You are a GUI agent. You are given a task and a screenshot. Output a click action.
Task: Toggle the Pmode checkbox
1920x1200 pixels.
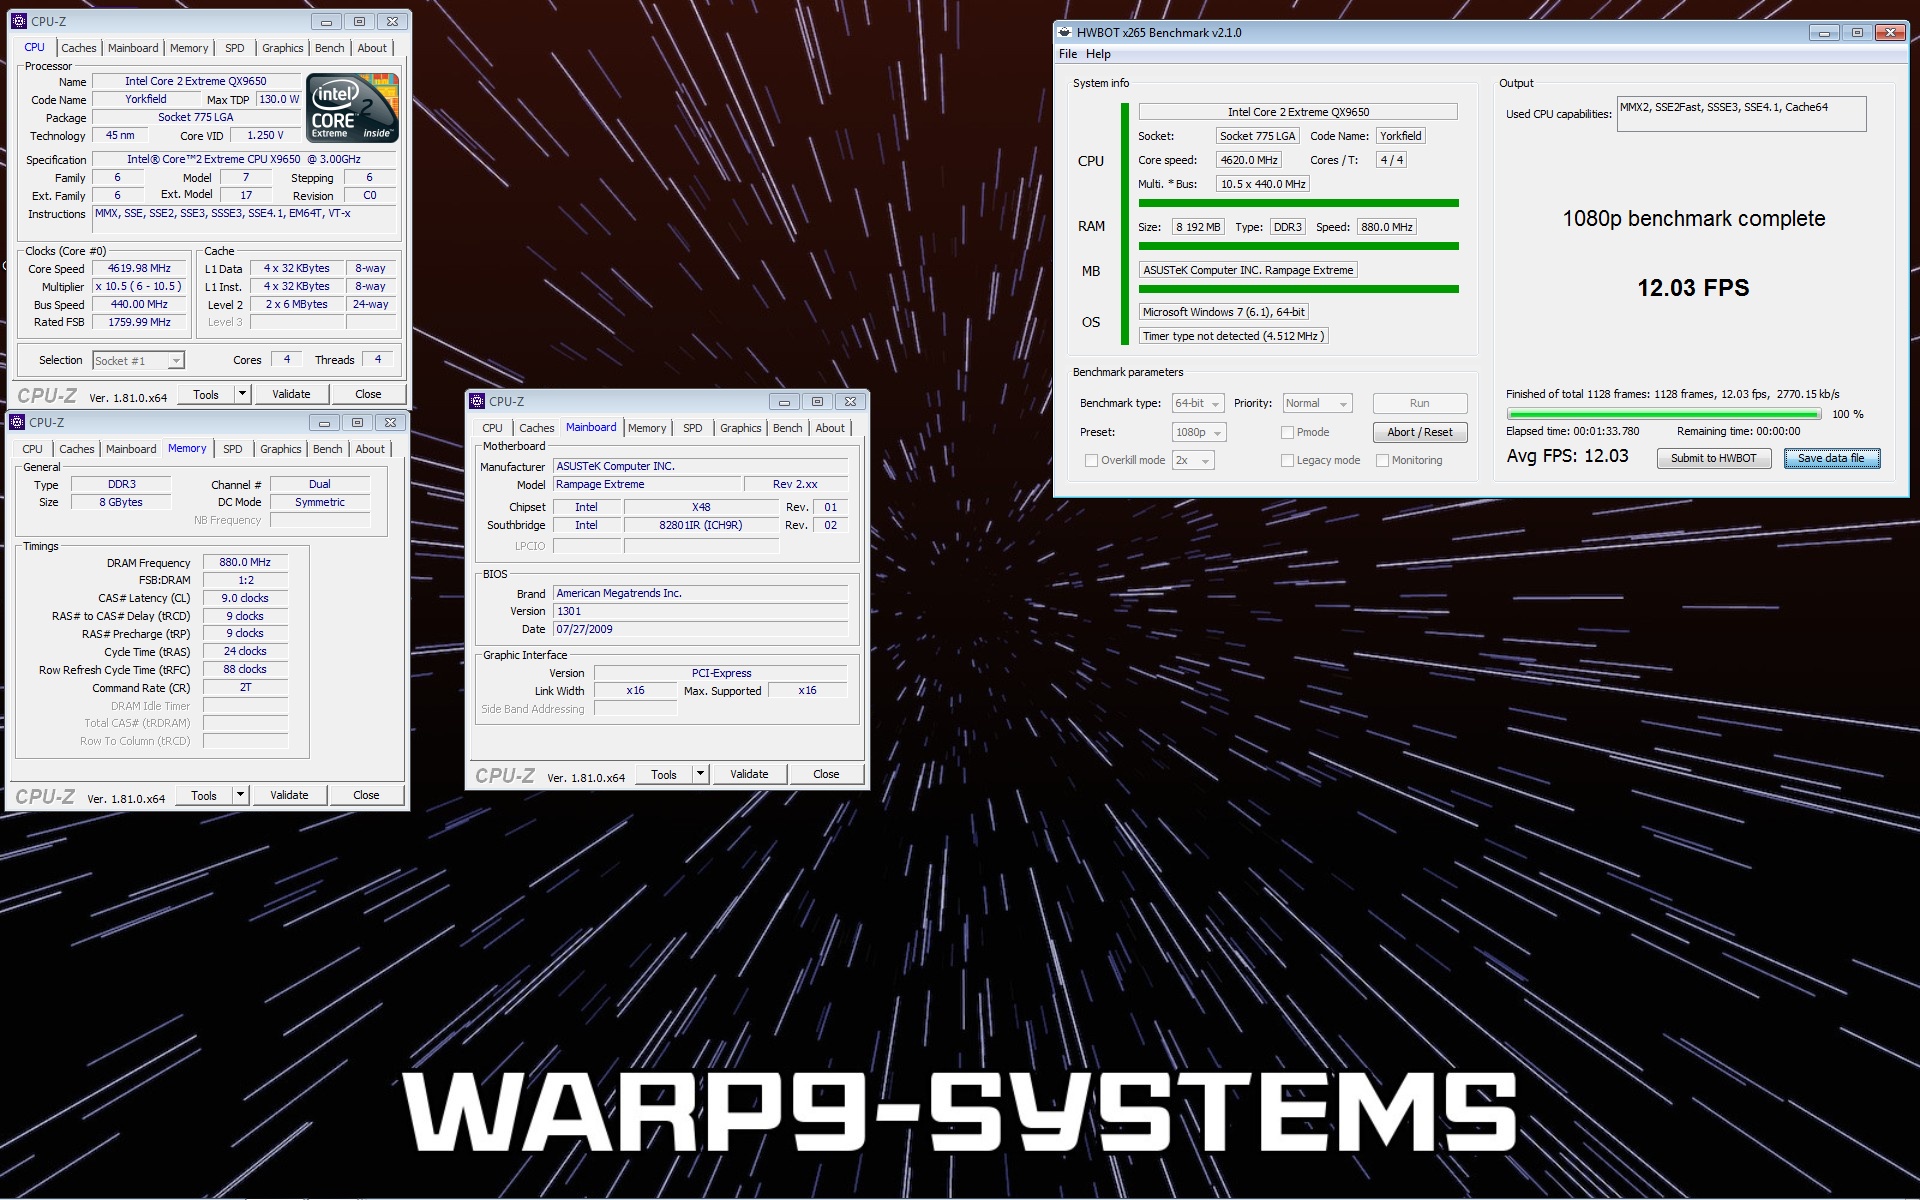(x=1287, y=432)
